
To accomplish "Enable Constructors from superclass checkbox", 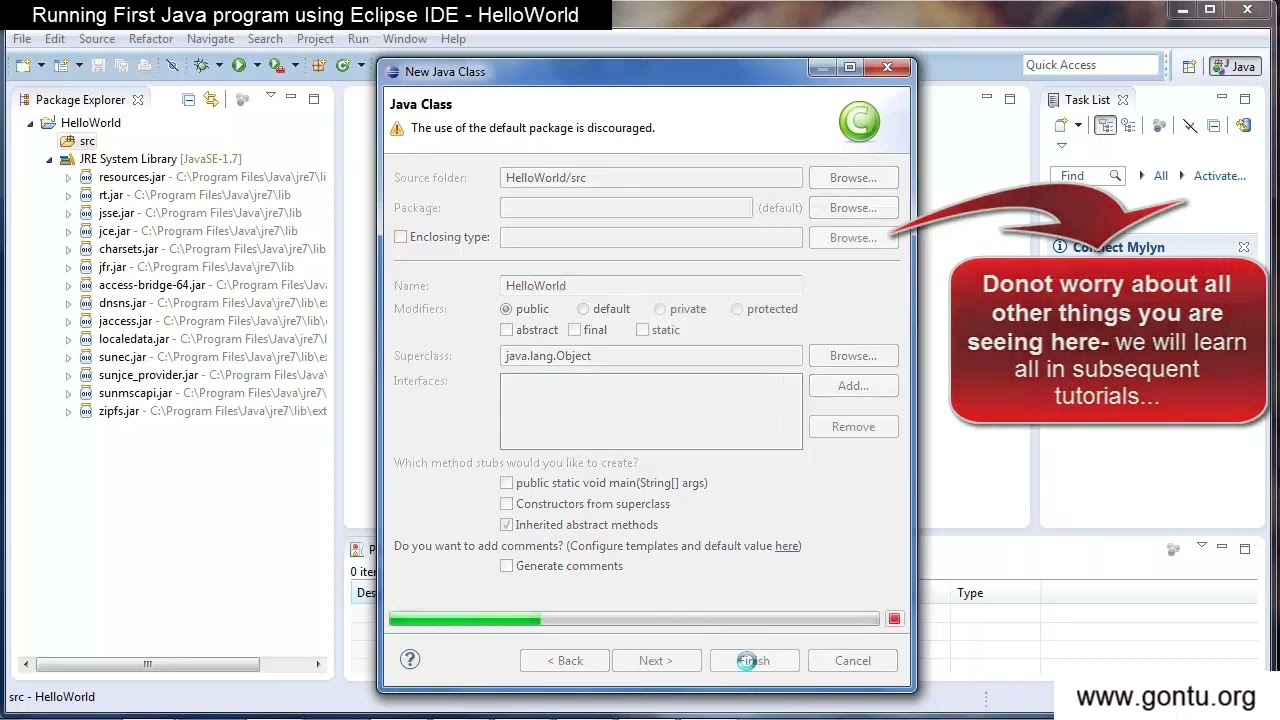I will click(506, 504).
